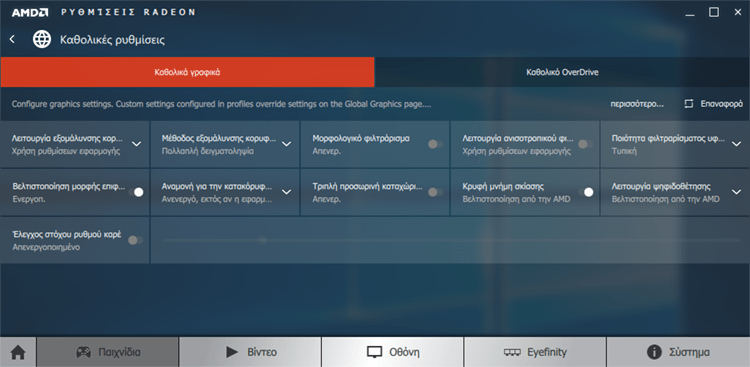
Task: Close the Radeon settings window
Action: pyautogui.click(x=738, y=12)
